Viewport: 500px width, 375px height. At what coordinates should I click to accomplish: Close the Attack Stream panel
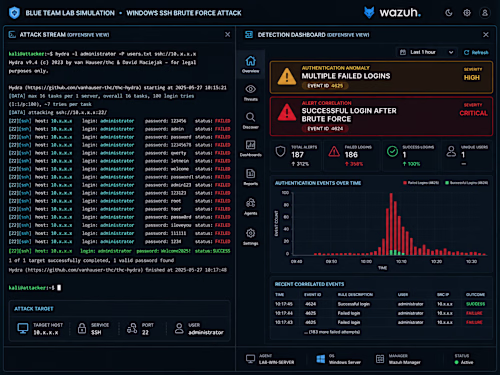[227, 34]
